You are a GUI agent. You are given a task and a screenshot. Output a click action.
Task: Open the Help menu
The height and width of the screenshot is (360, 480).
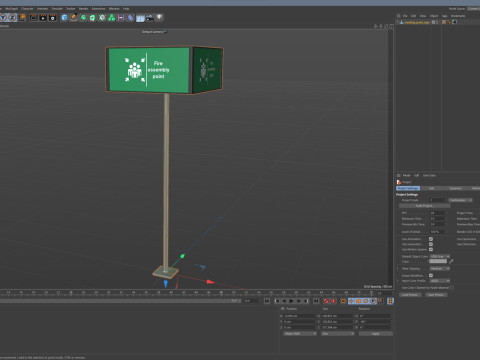click(x=126, y=9)
